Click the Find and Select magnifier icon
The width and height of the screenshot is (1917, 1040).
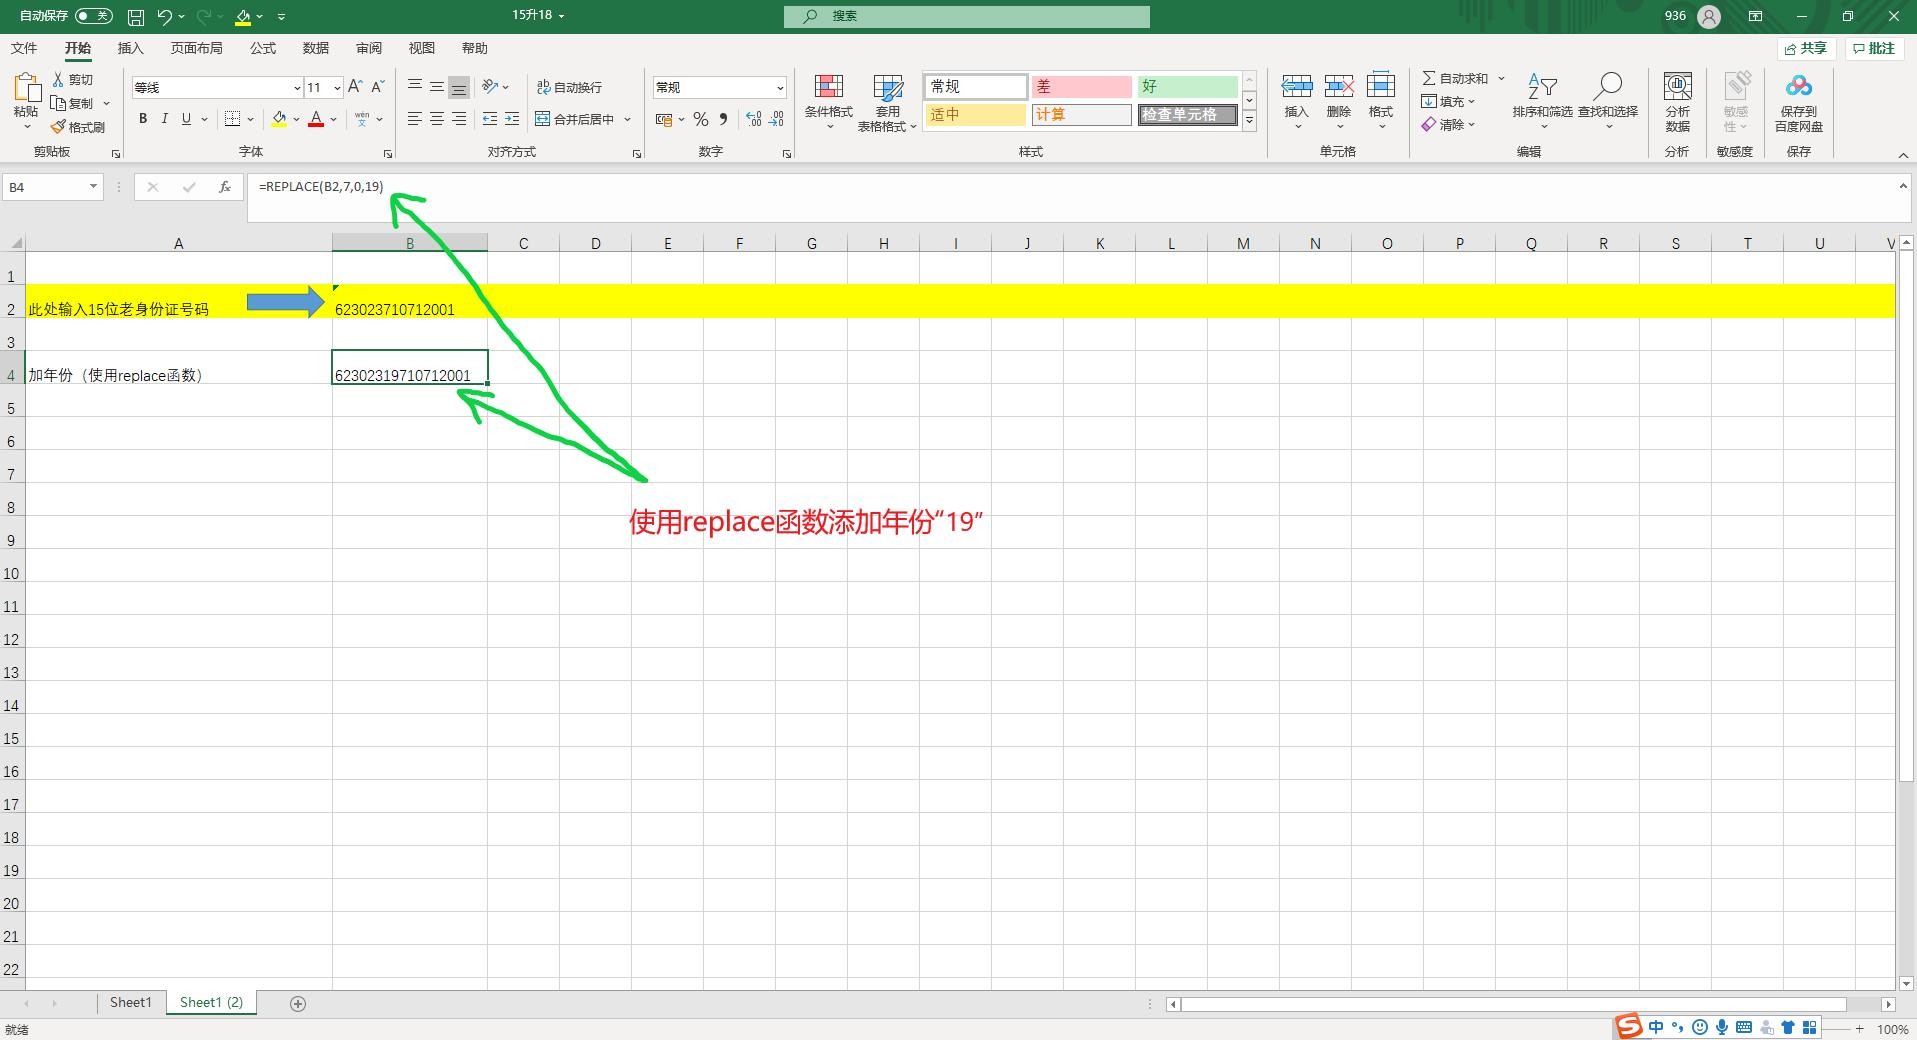(1607, 88)
